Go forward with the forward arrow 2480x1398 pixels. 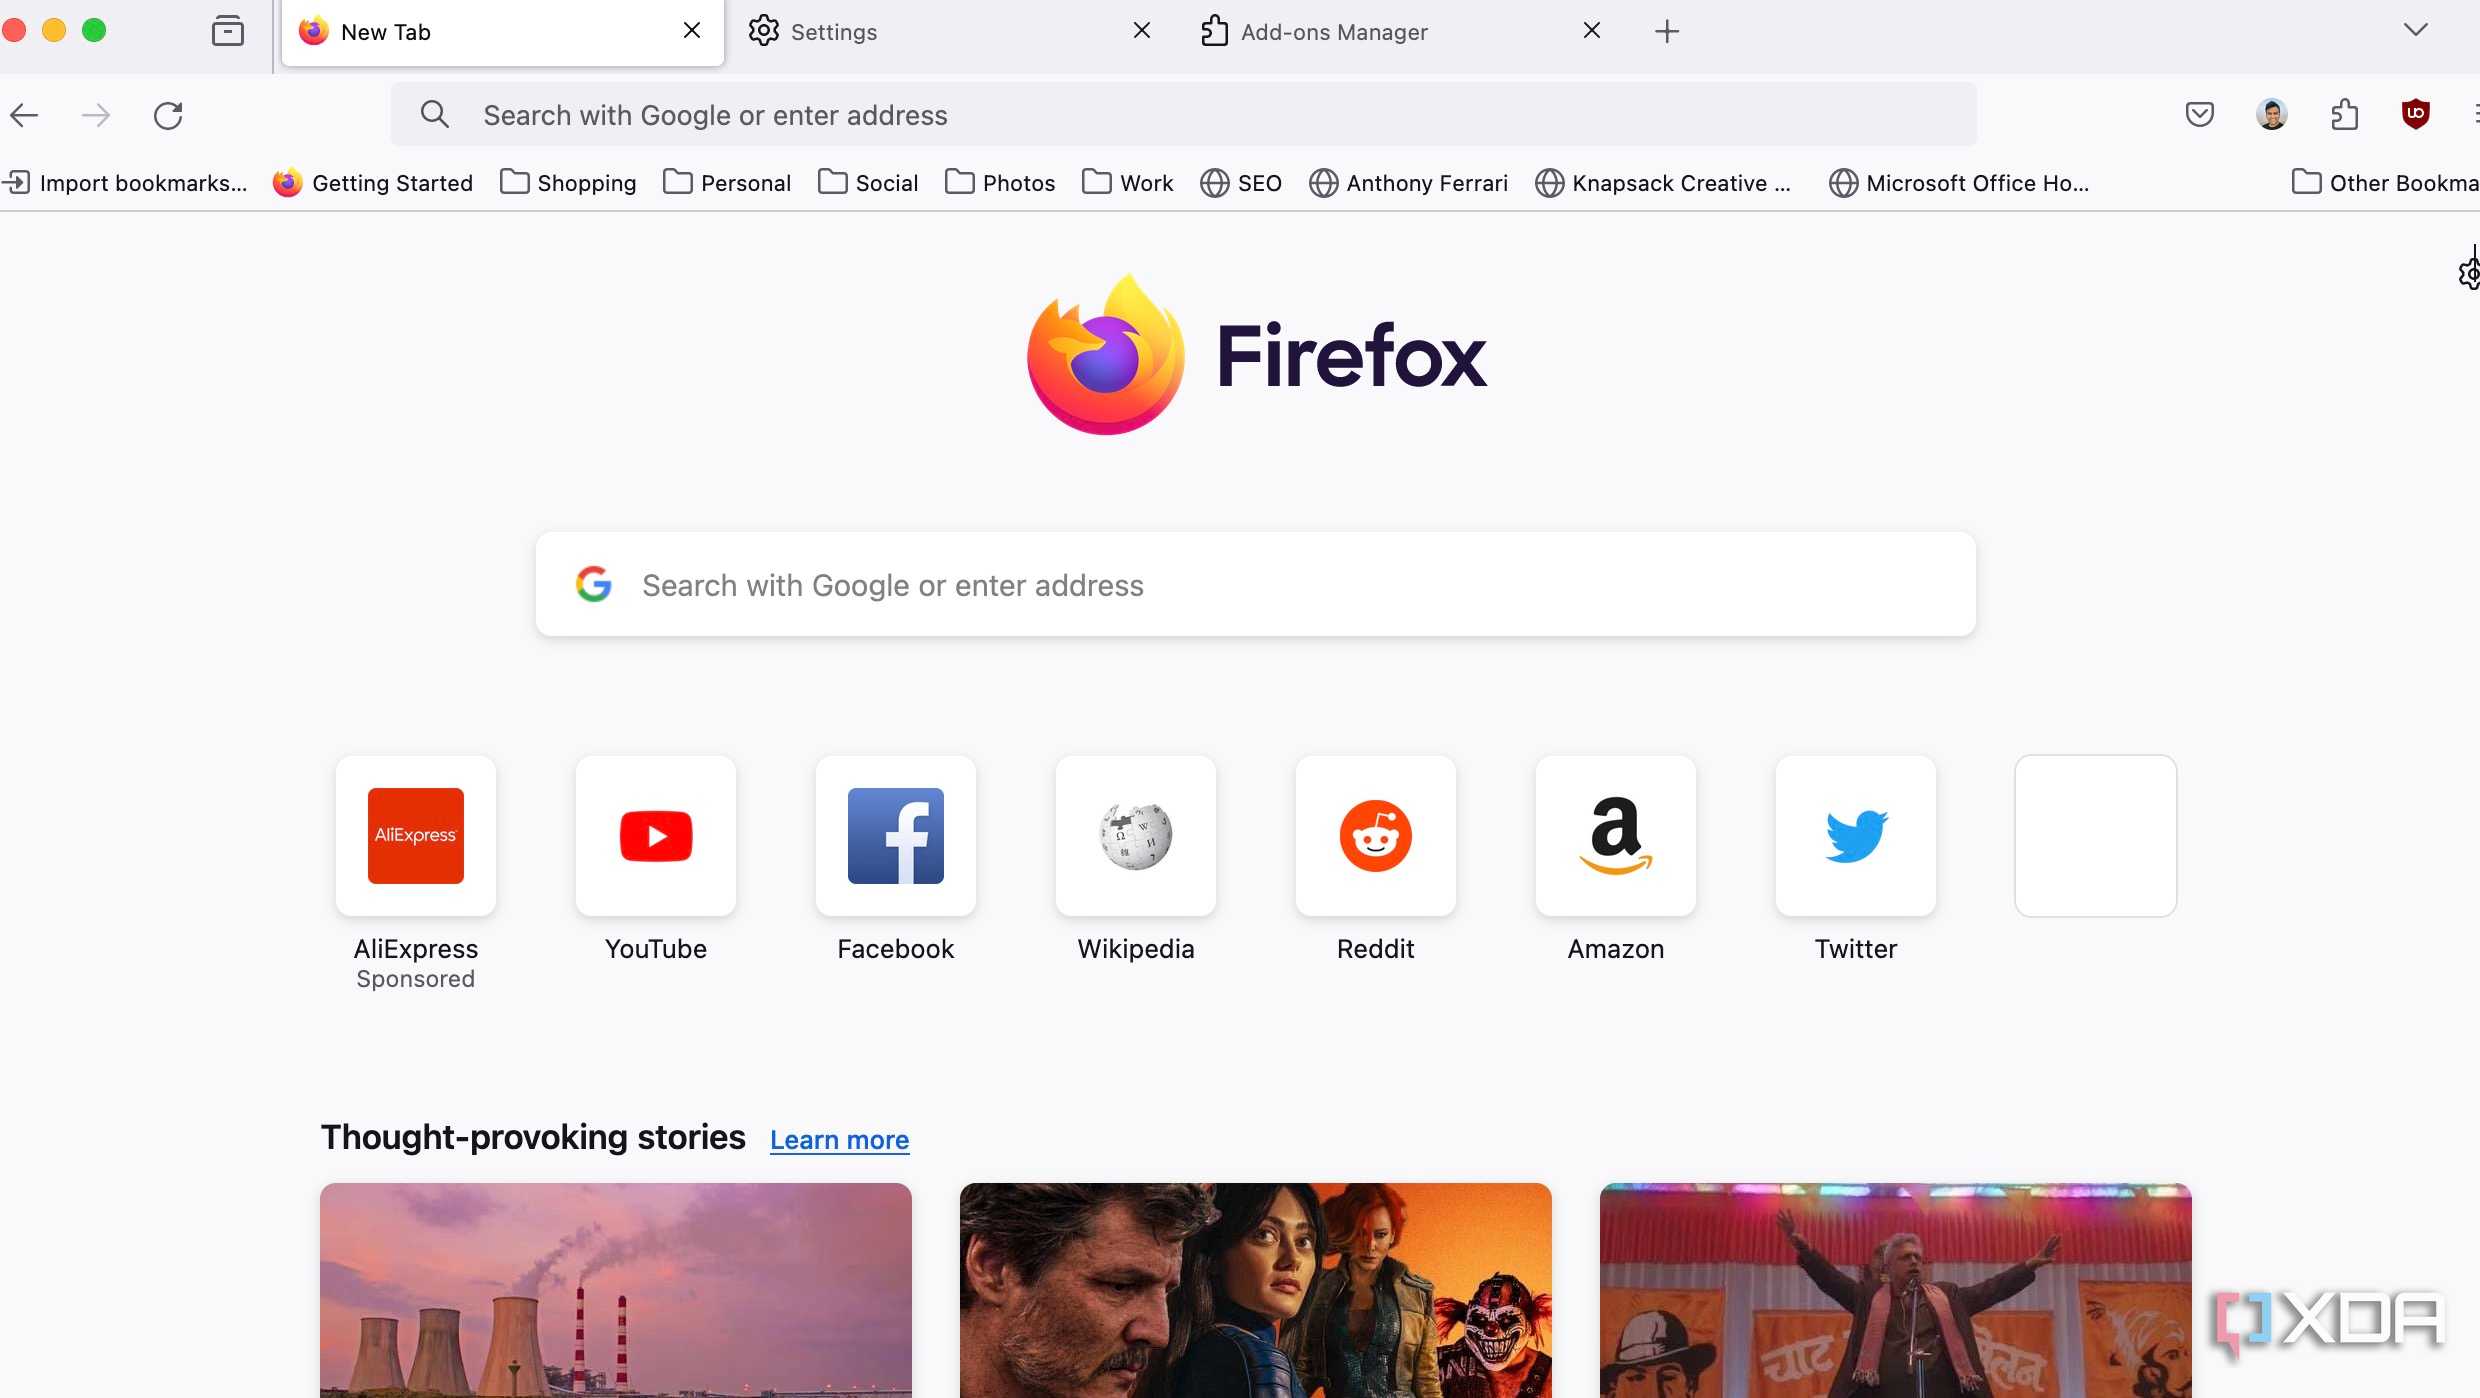point(96,115)
